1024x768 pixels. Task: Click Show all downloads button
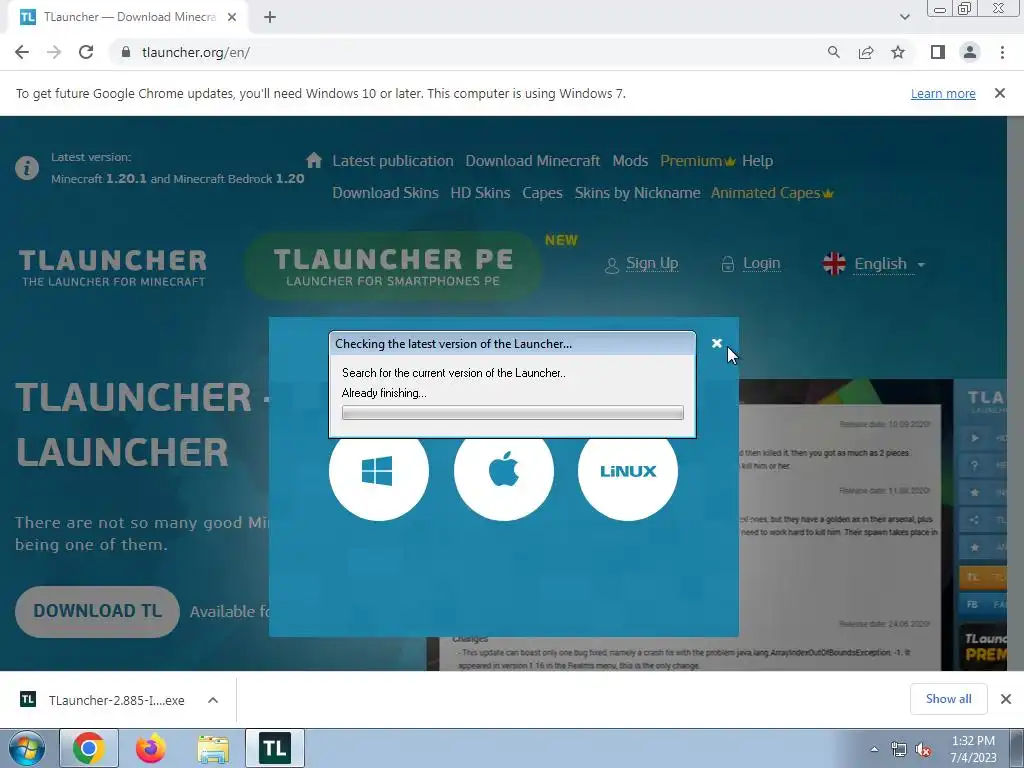948,699
